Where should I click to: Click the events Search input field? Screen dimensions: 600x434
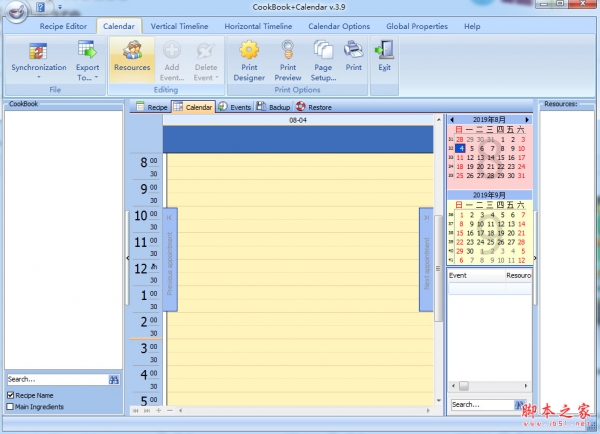pyautogui.click(x=482, y=405)
